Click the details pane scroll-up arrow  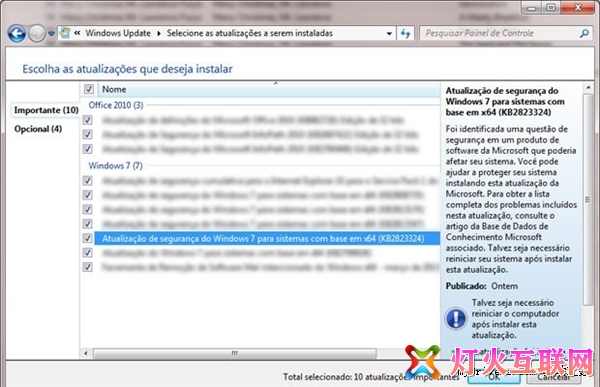[589, 88]
